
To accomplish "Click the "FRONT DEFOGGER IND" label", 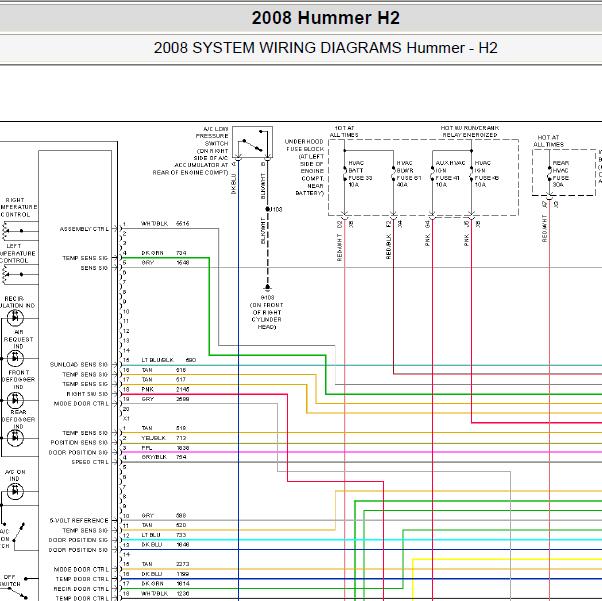I will [x=18, y=379].
